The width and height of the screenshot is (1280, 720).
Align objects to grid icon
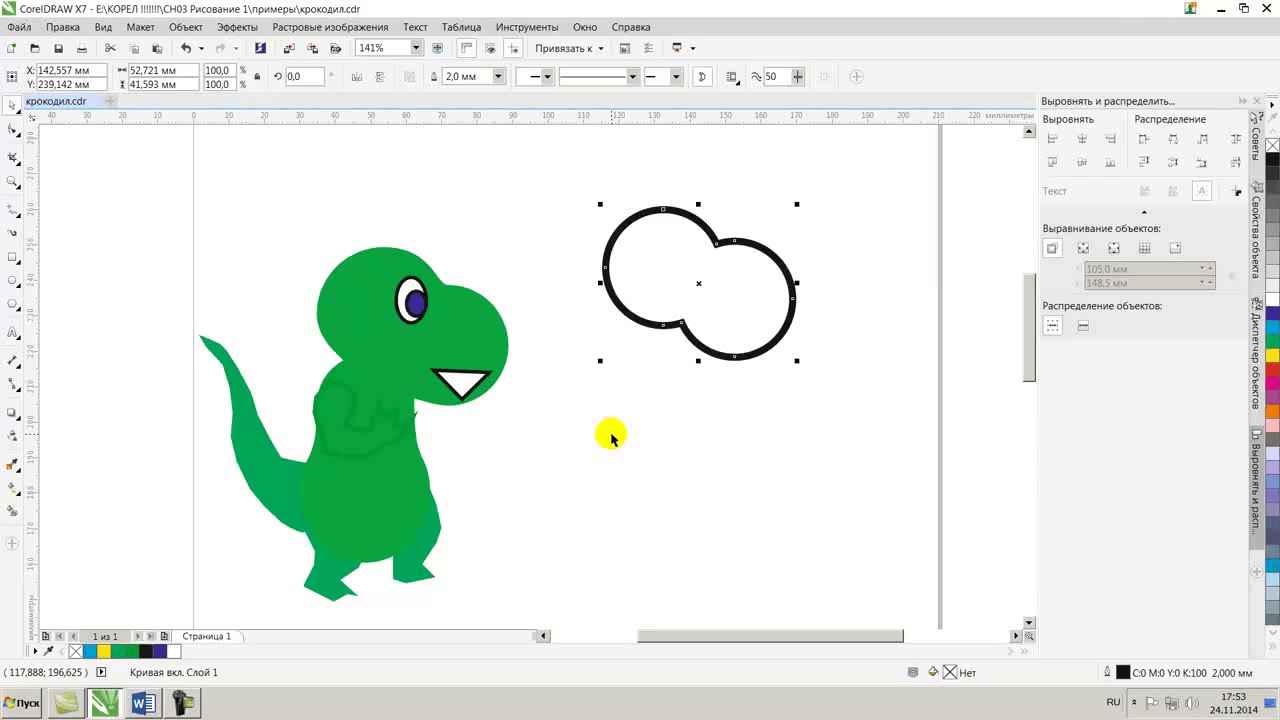click(1145, 248)
